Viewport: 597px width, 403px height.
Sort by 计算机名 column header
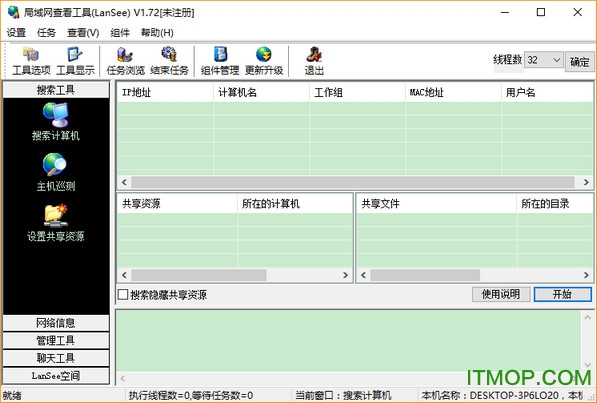(261, 93)
